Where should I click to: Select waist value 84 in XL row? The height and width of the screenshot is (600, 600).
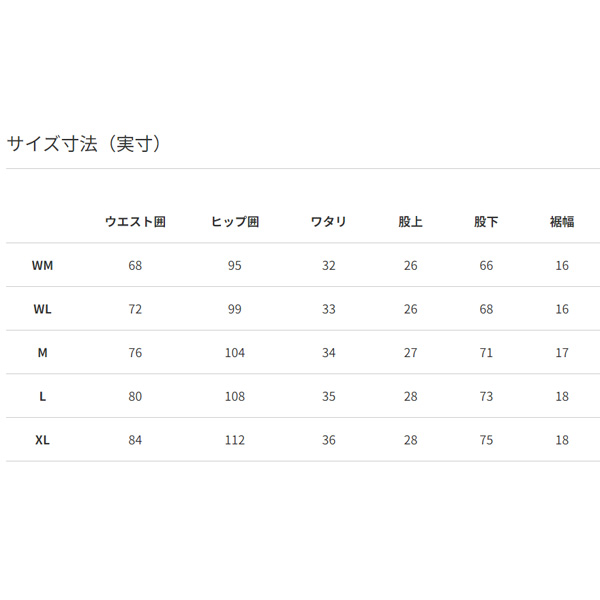point(135,440)
